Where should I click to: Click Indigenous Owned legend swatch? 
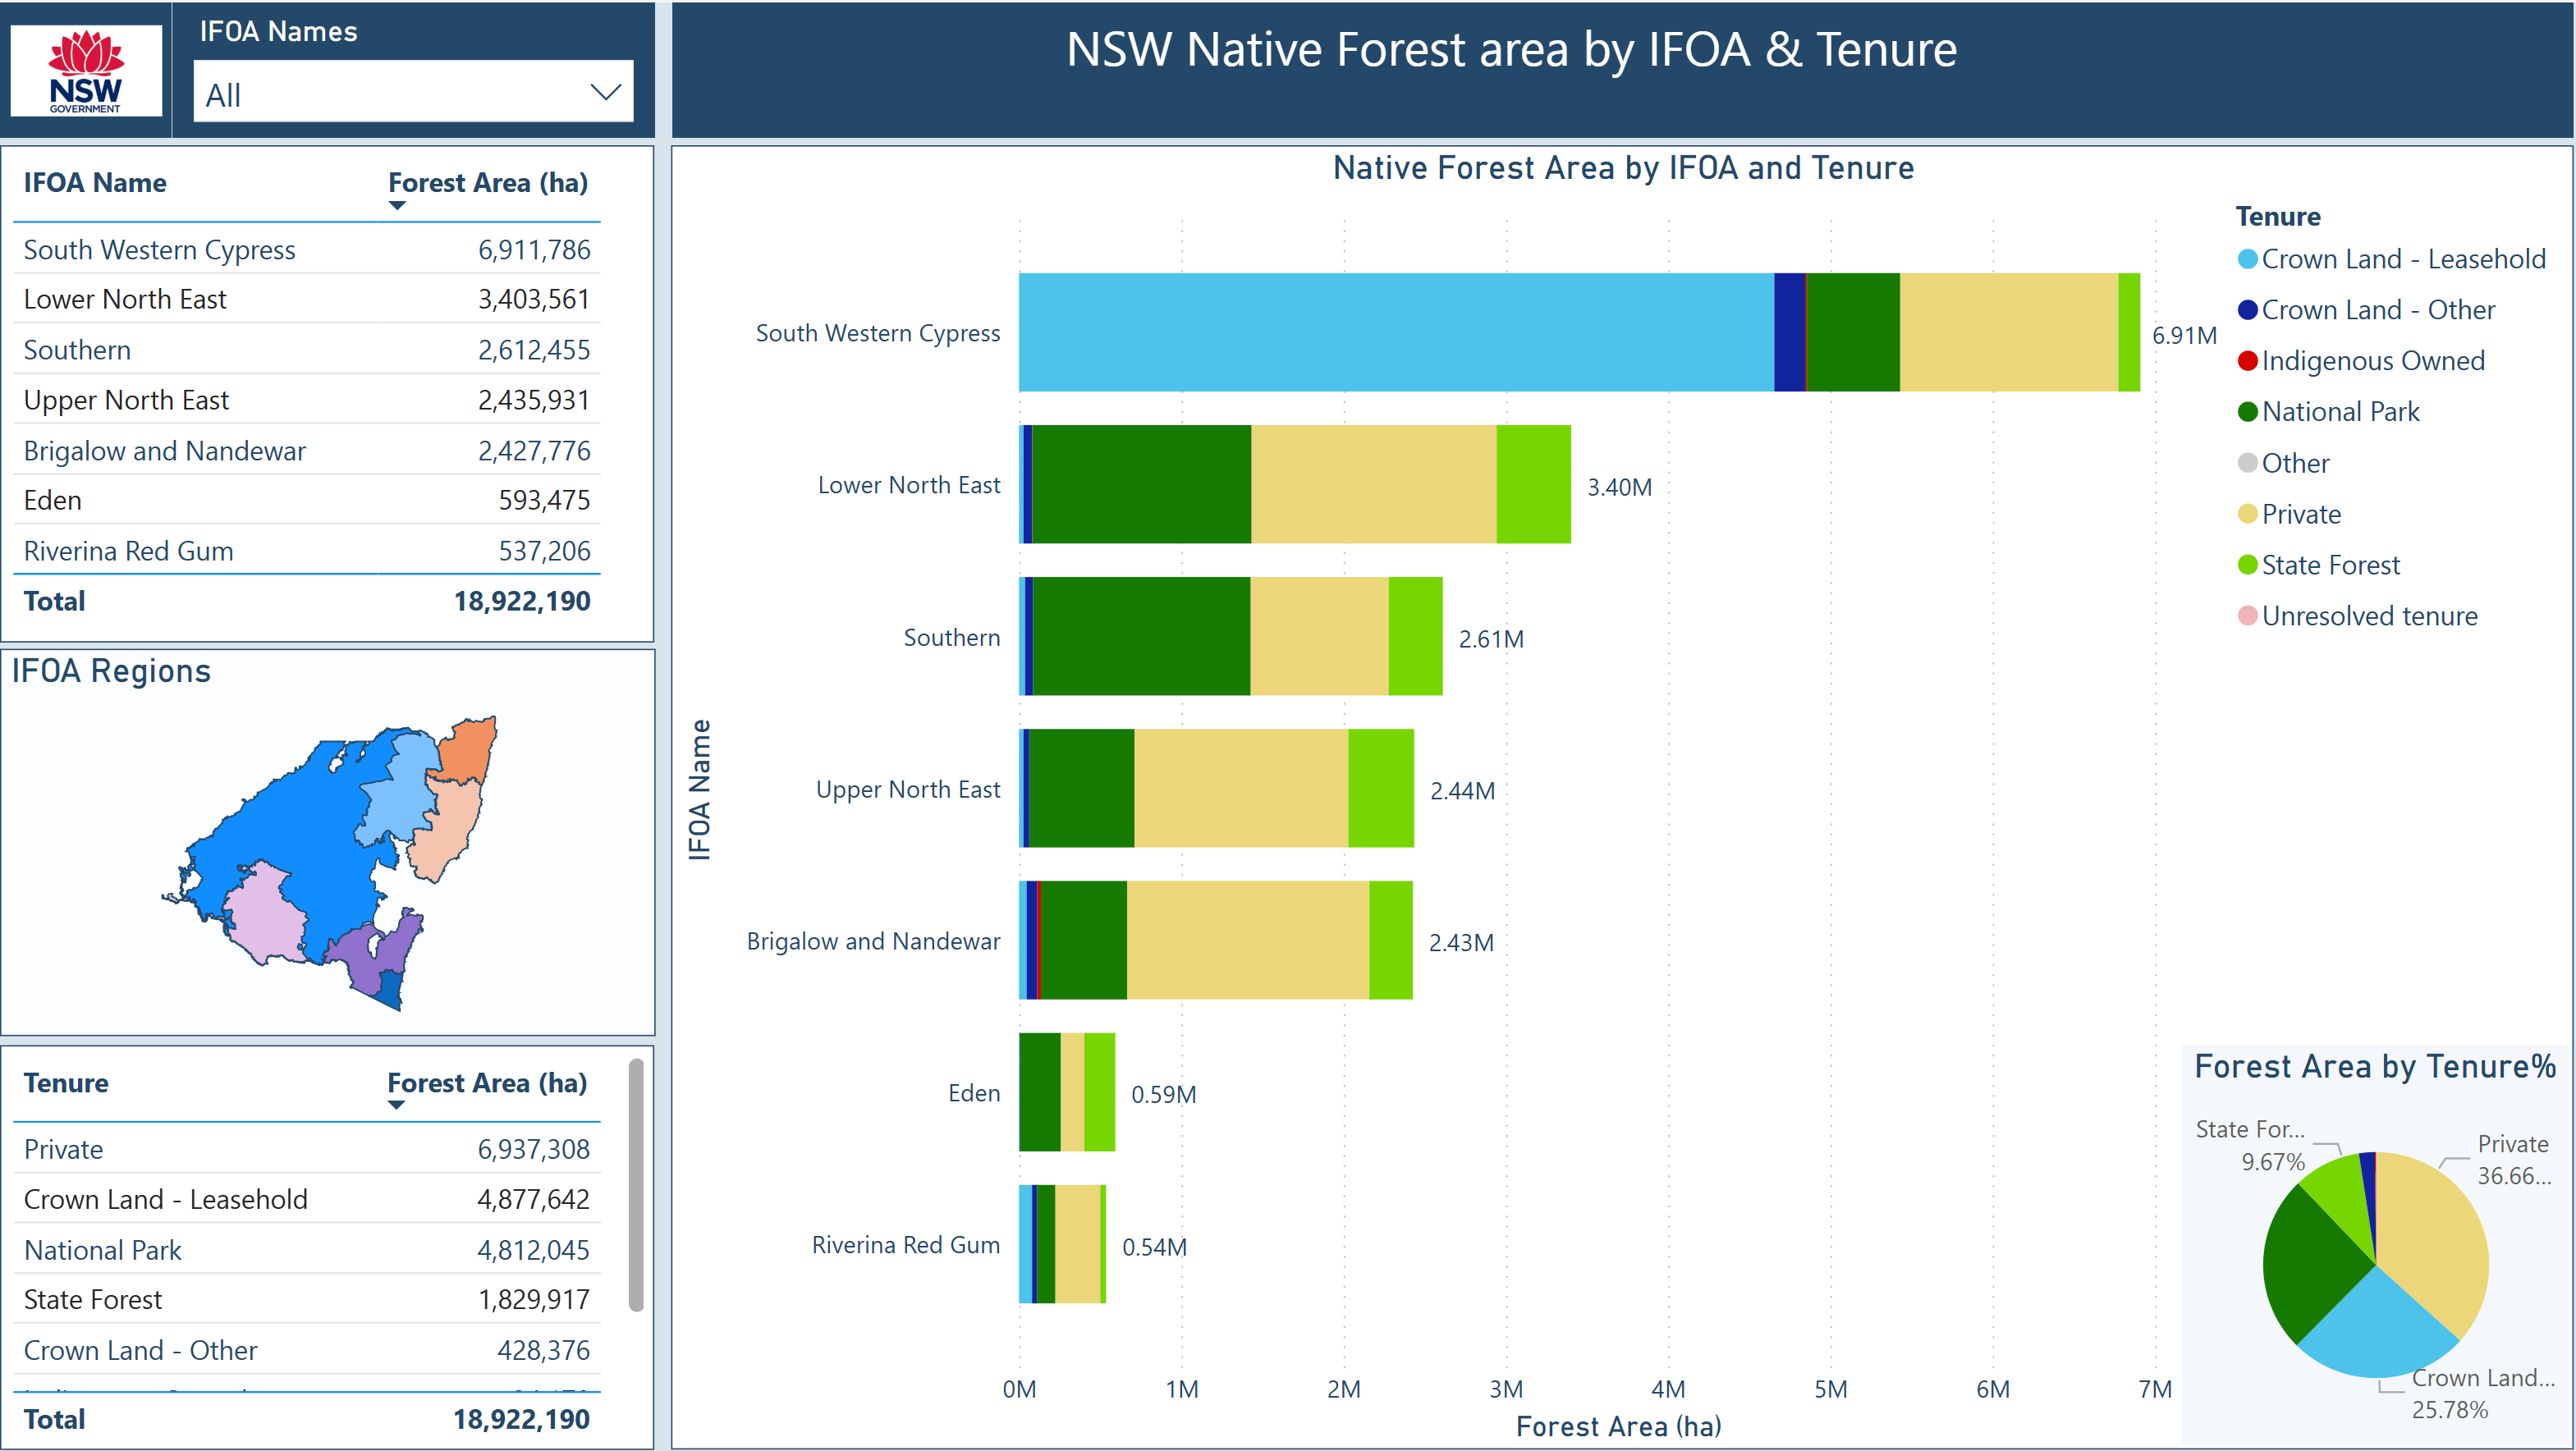[2247, 362]
